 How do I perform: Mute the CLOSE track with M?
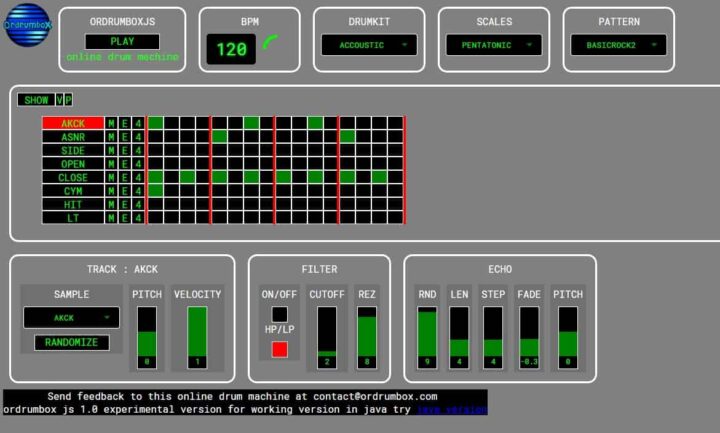113,177
